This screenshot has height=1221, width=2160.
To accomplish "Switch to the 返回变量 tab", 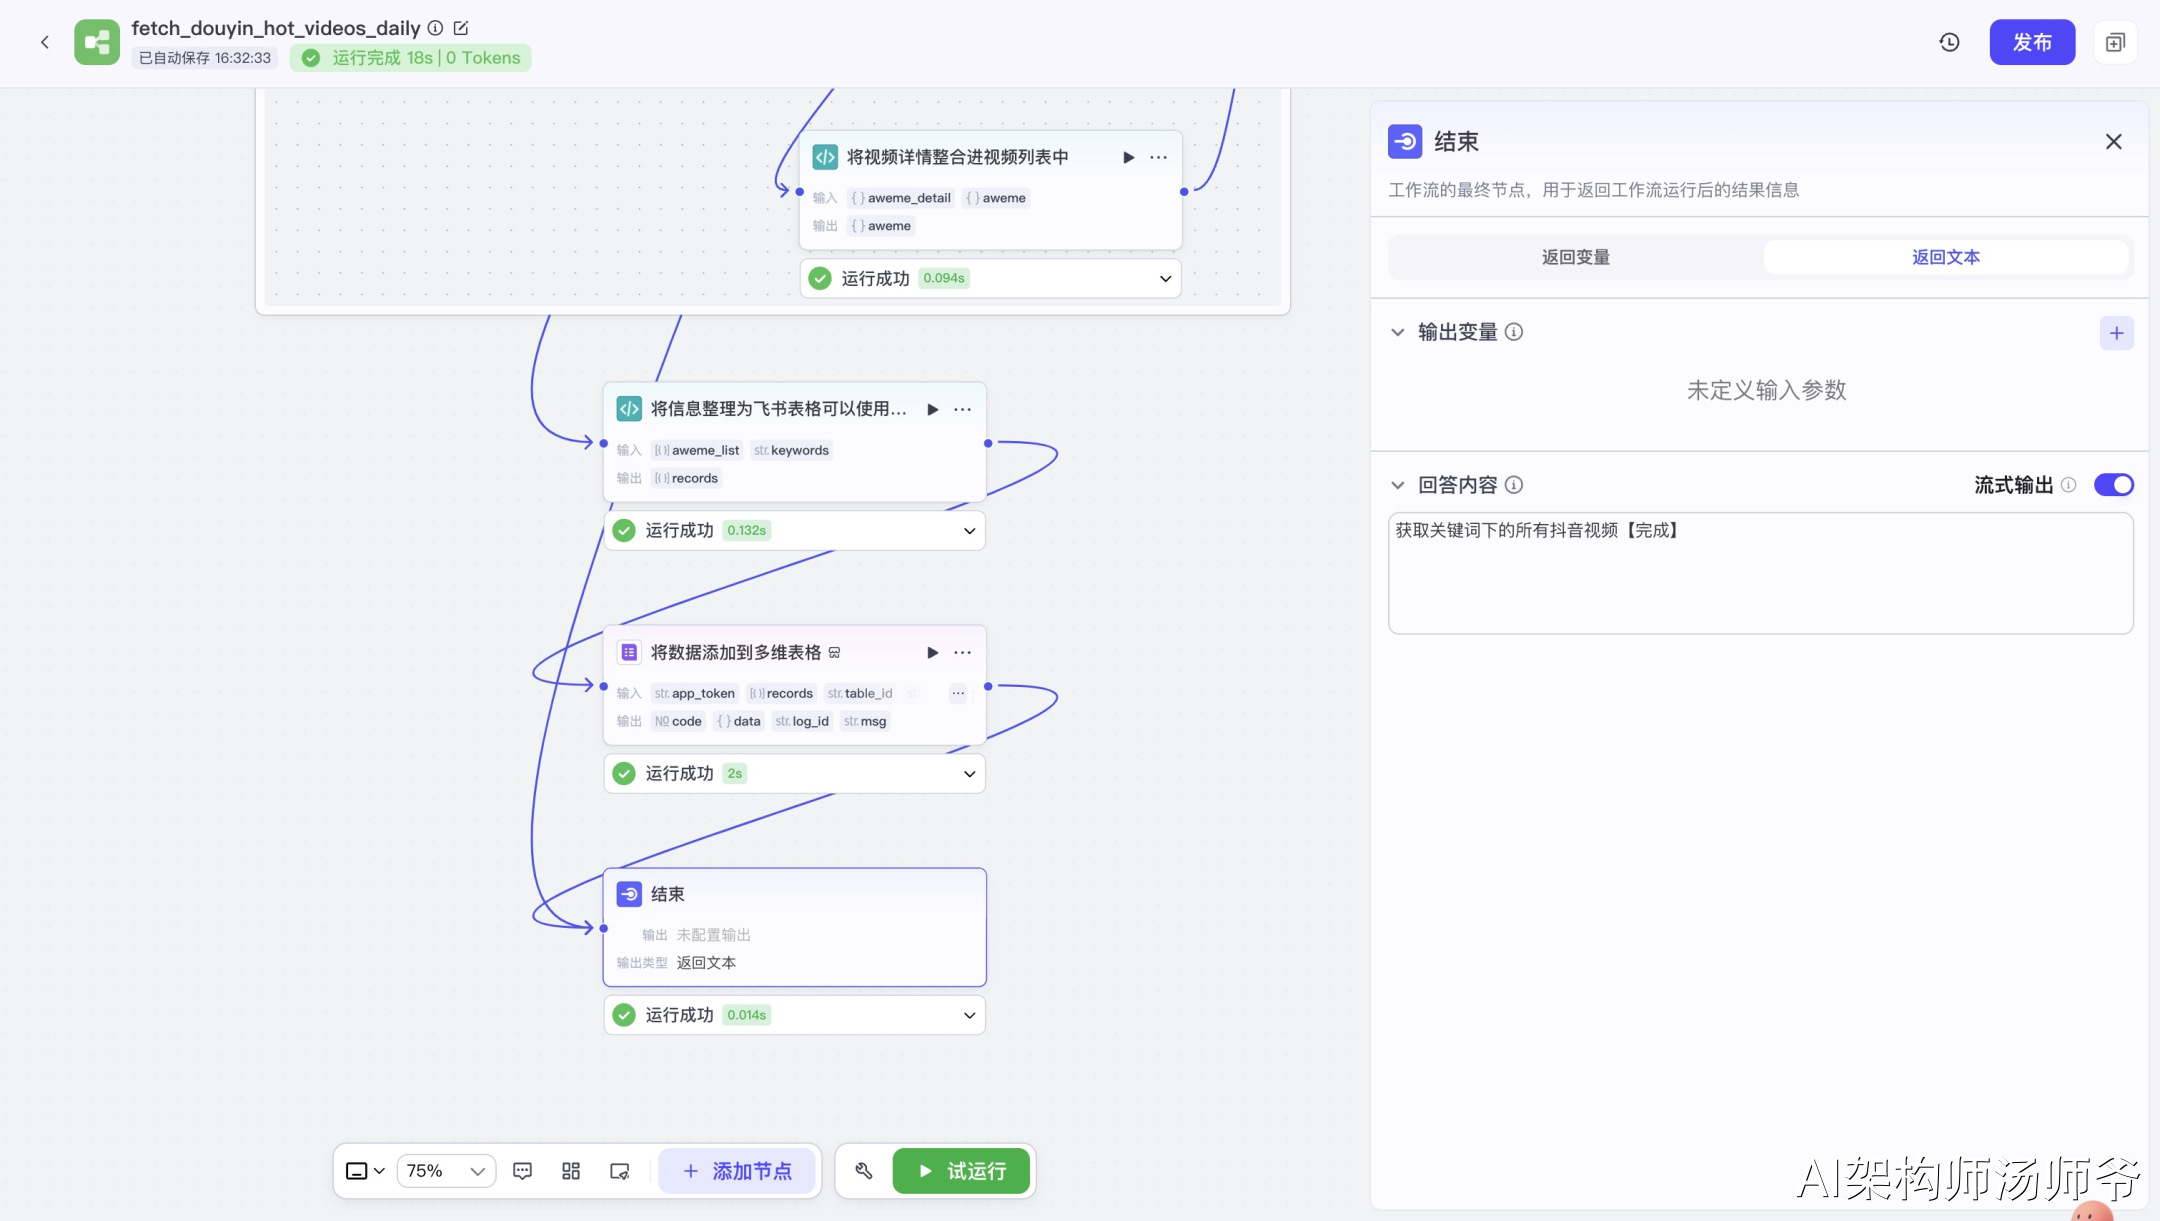I will (x=1575, y=257).
